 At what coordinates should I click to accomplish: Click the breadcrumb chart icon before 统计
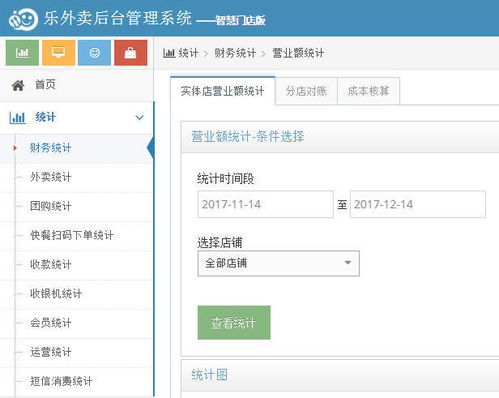point(169,53)
